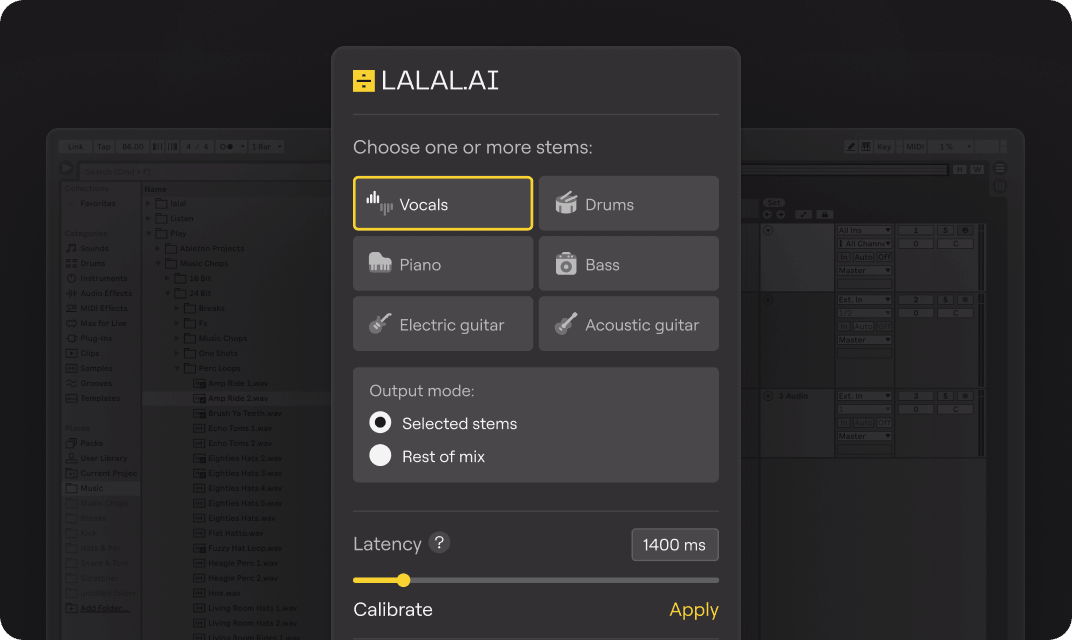Choose the Electric guitar stem
1072x640 pixels.
click(442, 324)
